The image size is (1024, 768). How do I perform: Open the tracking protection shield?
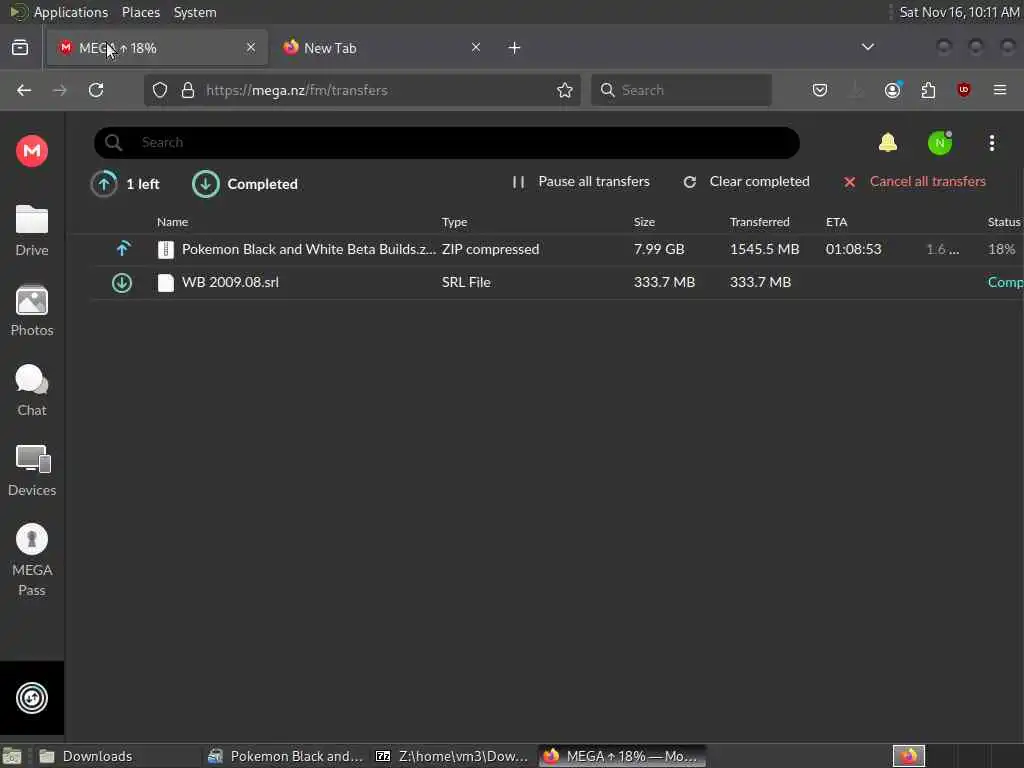pos(160,90)
